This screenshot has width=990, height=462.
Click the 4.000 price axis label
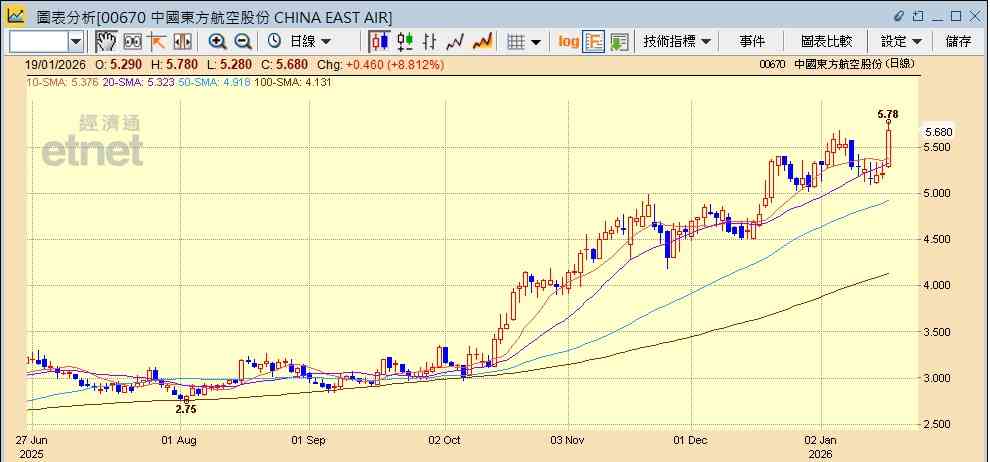pyautogui.click(x=938, y=286)
